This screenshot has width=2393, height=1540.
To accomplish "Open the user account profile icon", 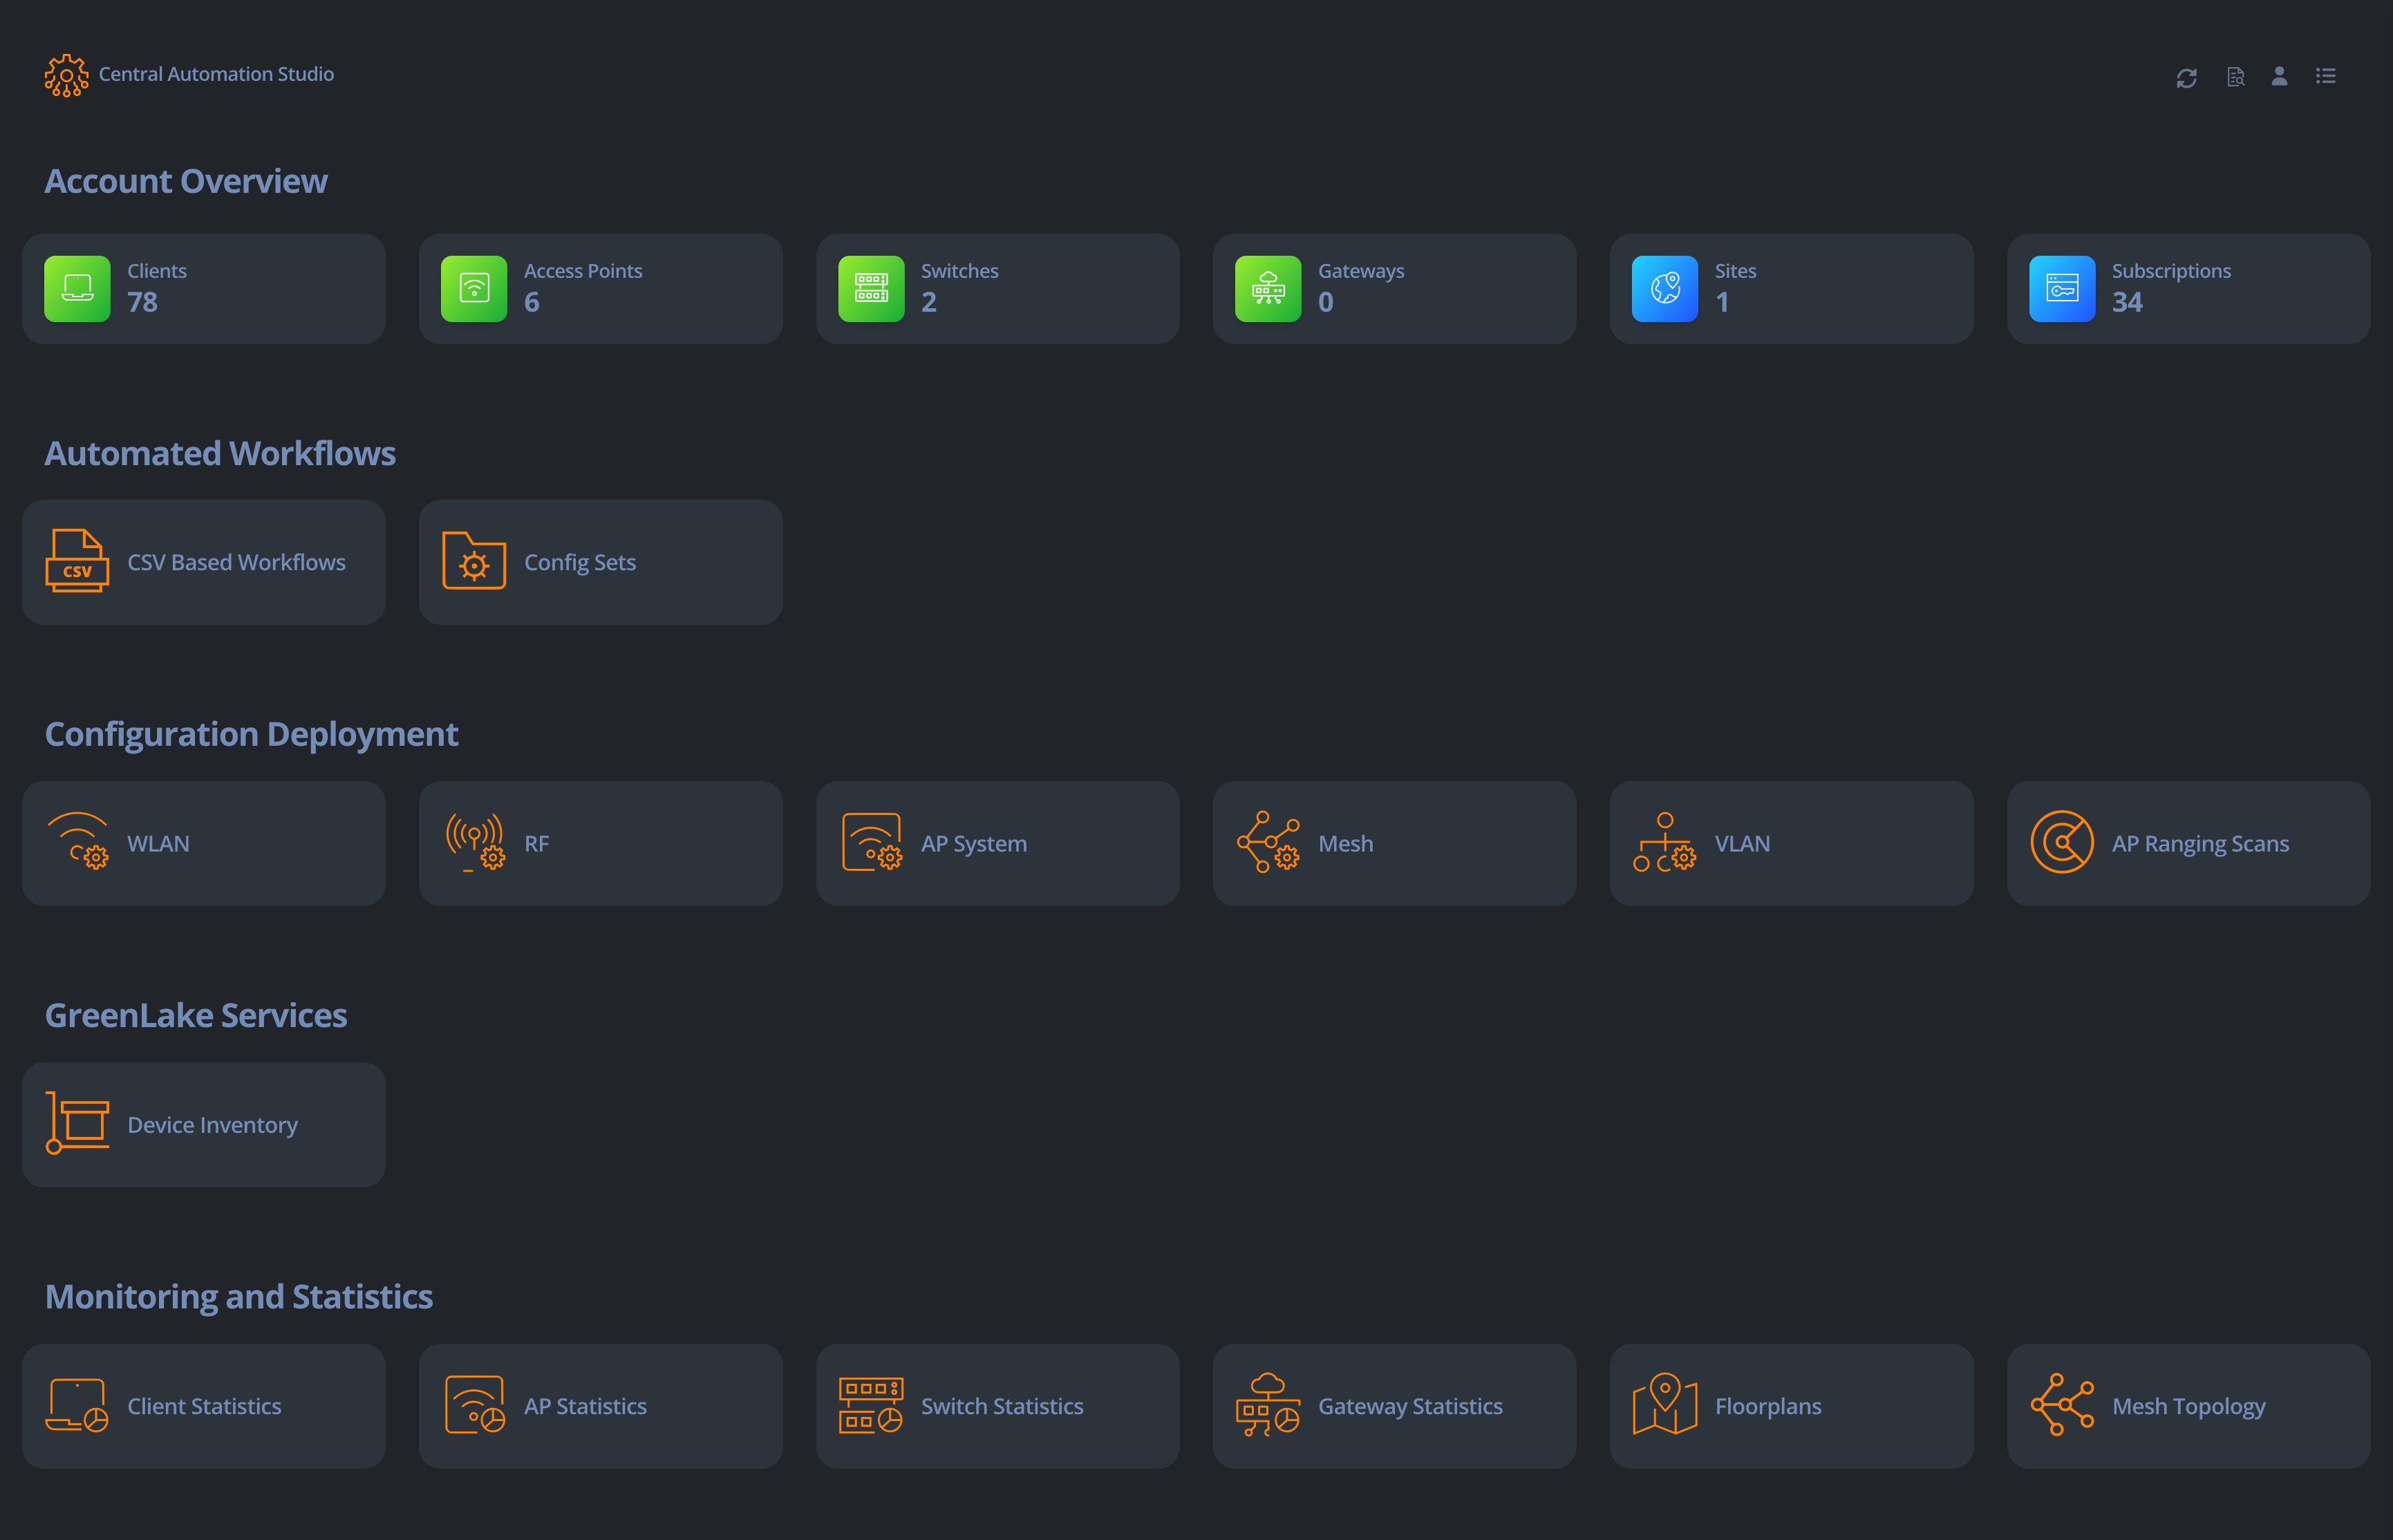I will click(x=2279, y=76).
